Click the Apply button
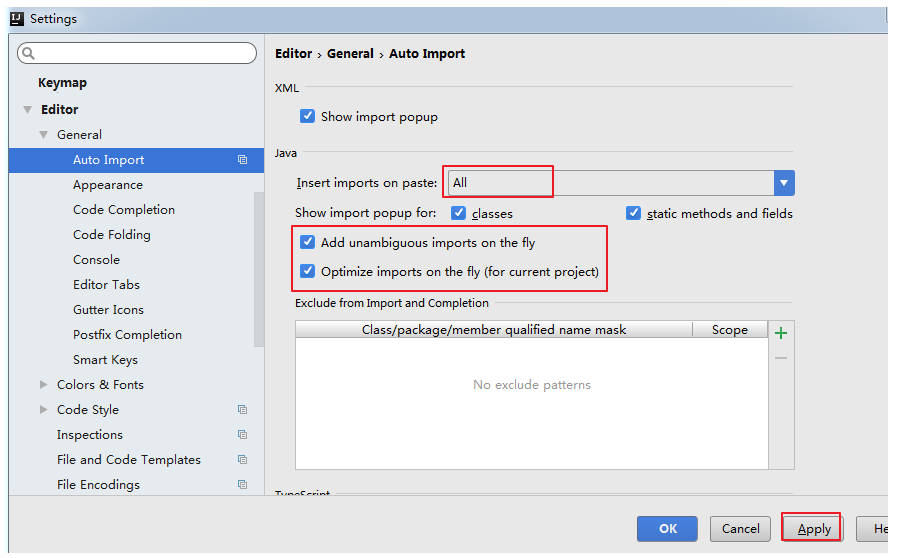Screen dimensions: 897x558 (813, 529)
